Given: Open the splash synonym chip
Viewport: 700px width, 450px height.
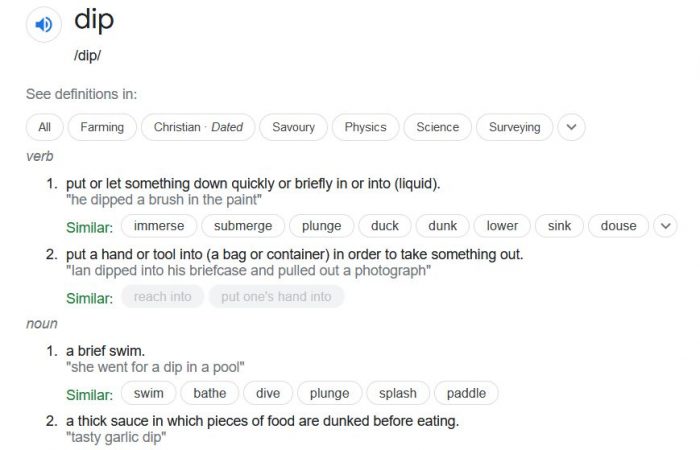Looking at the screenshot, I should pos(397,393).
